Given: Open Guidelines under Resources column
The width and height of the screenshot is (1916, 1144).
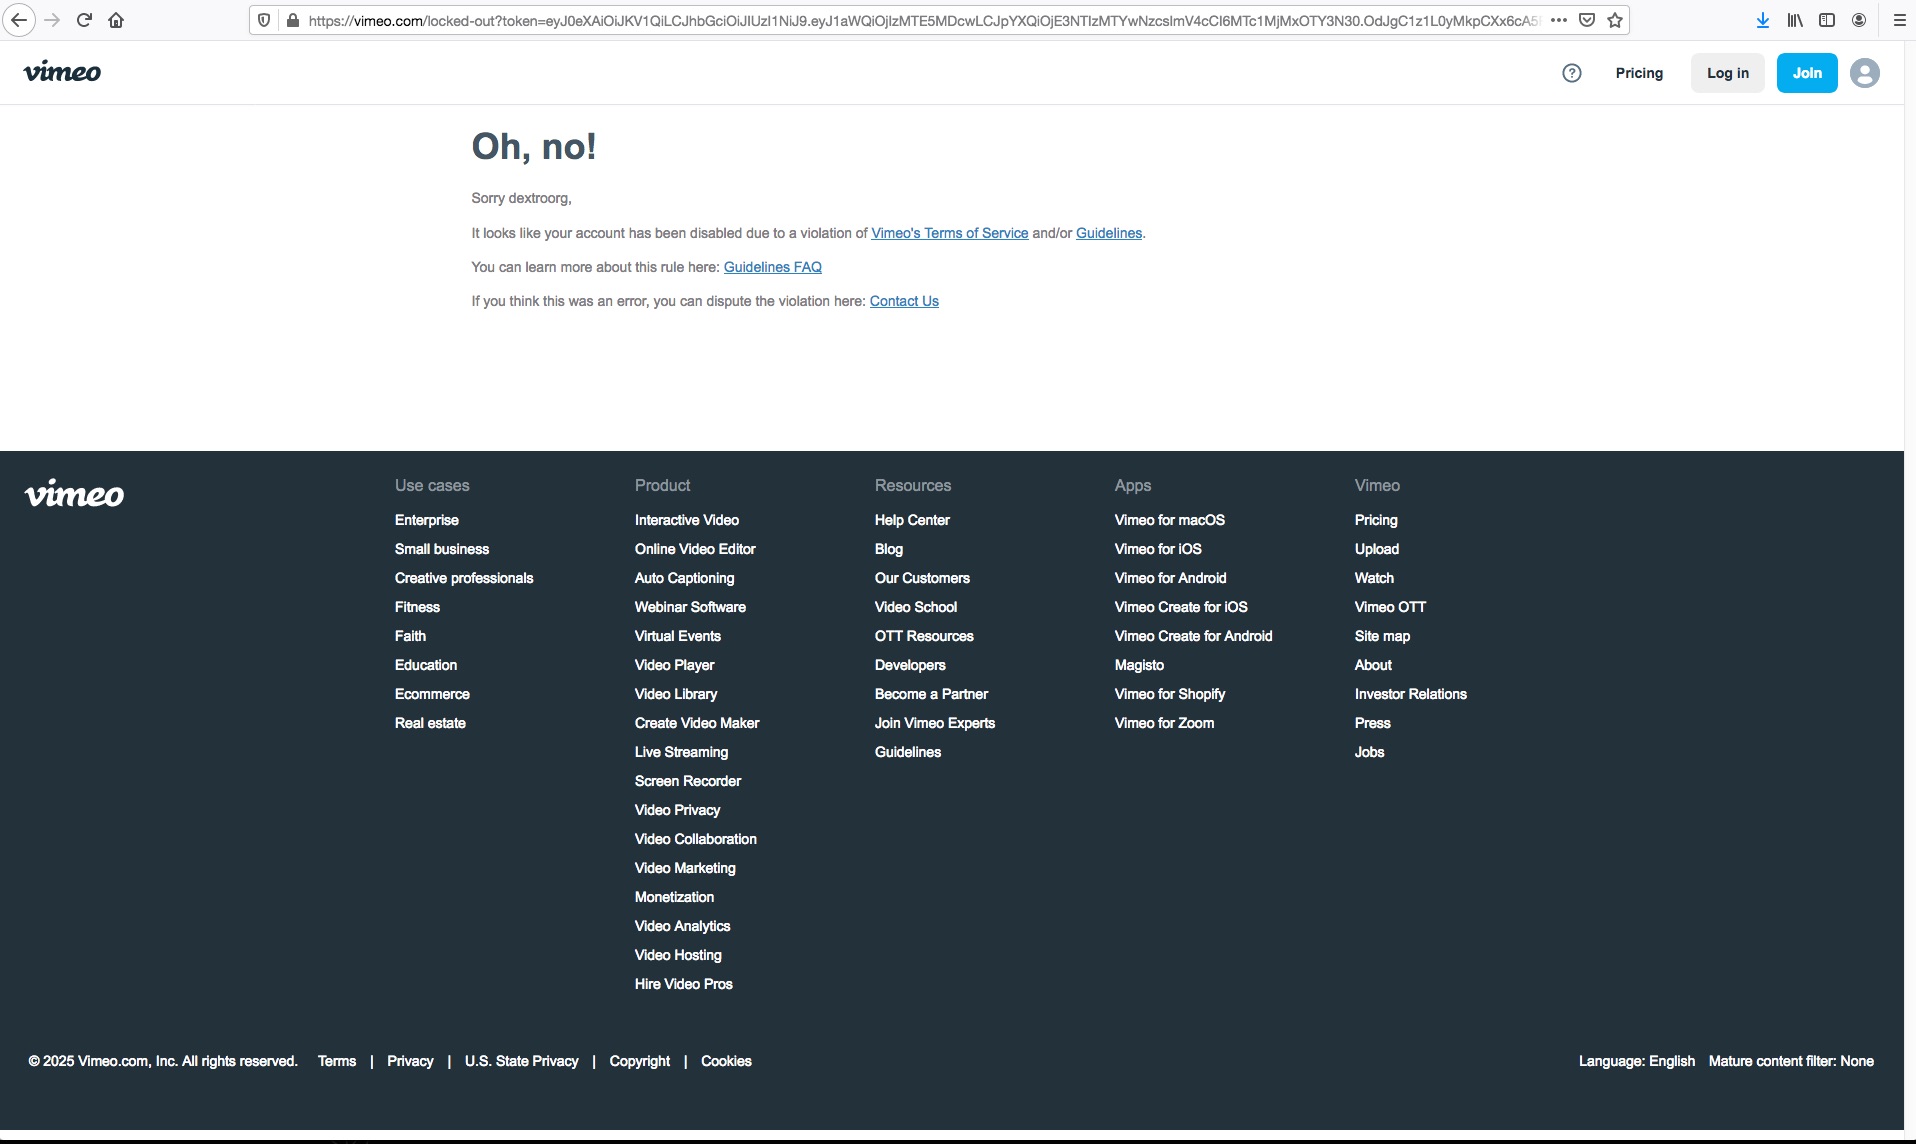Looking at the screenshot, I should click(908, 752).
